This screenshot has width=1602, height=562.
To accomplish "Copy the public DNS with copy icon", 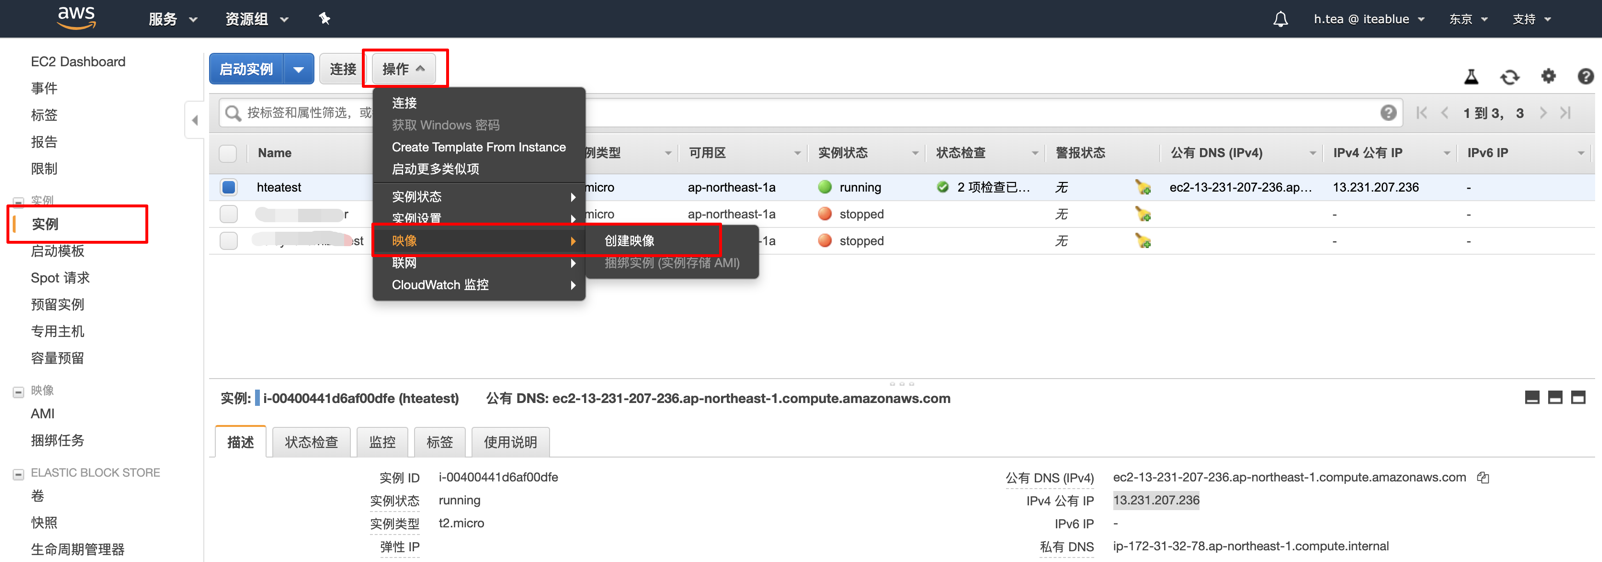I will [1483, 478].
